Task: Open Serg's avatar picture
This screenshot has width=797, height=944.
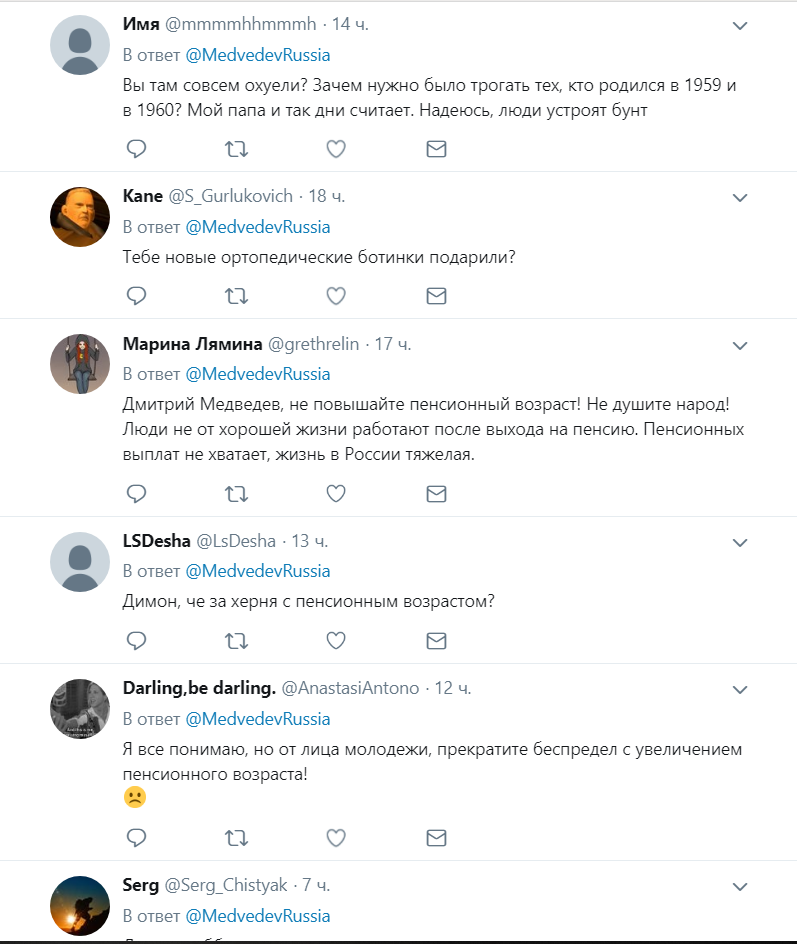Action: click(x=80, y=904)
